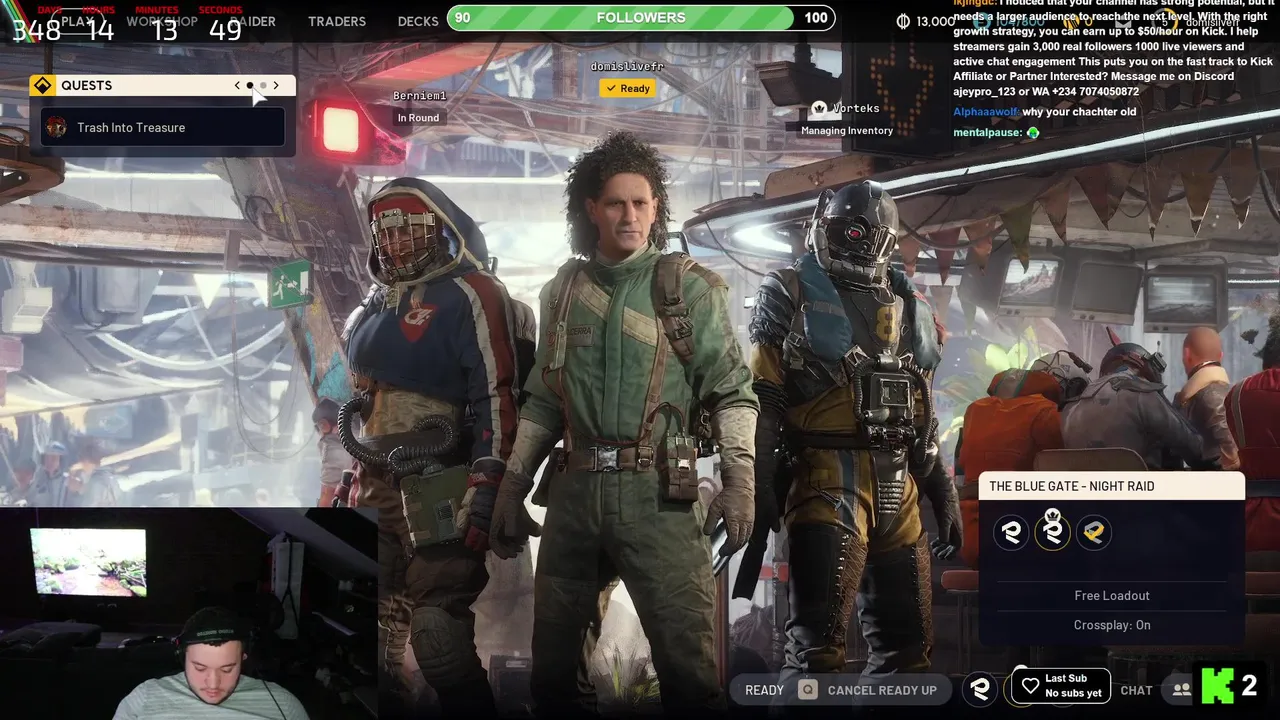Open the PLAY tab
Screen dimensions: 1280x720
pyautogui.click(x=77, y=21)
